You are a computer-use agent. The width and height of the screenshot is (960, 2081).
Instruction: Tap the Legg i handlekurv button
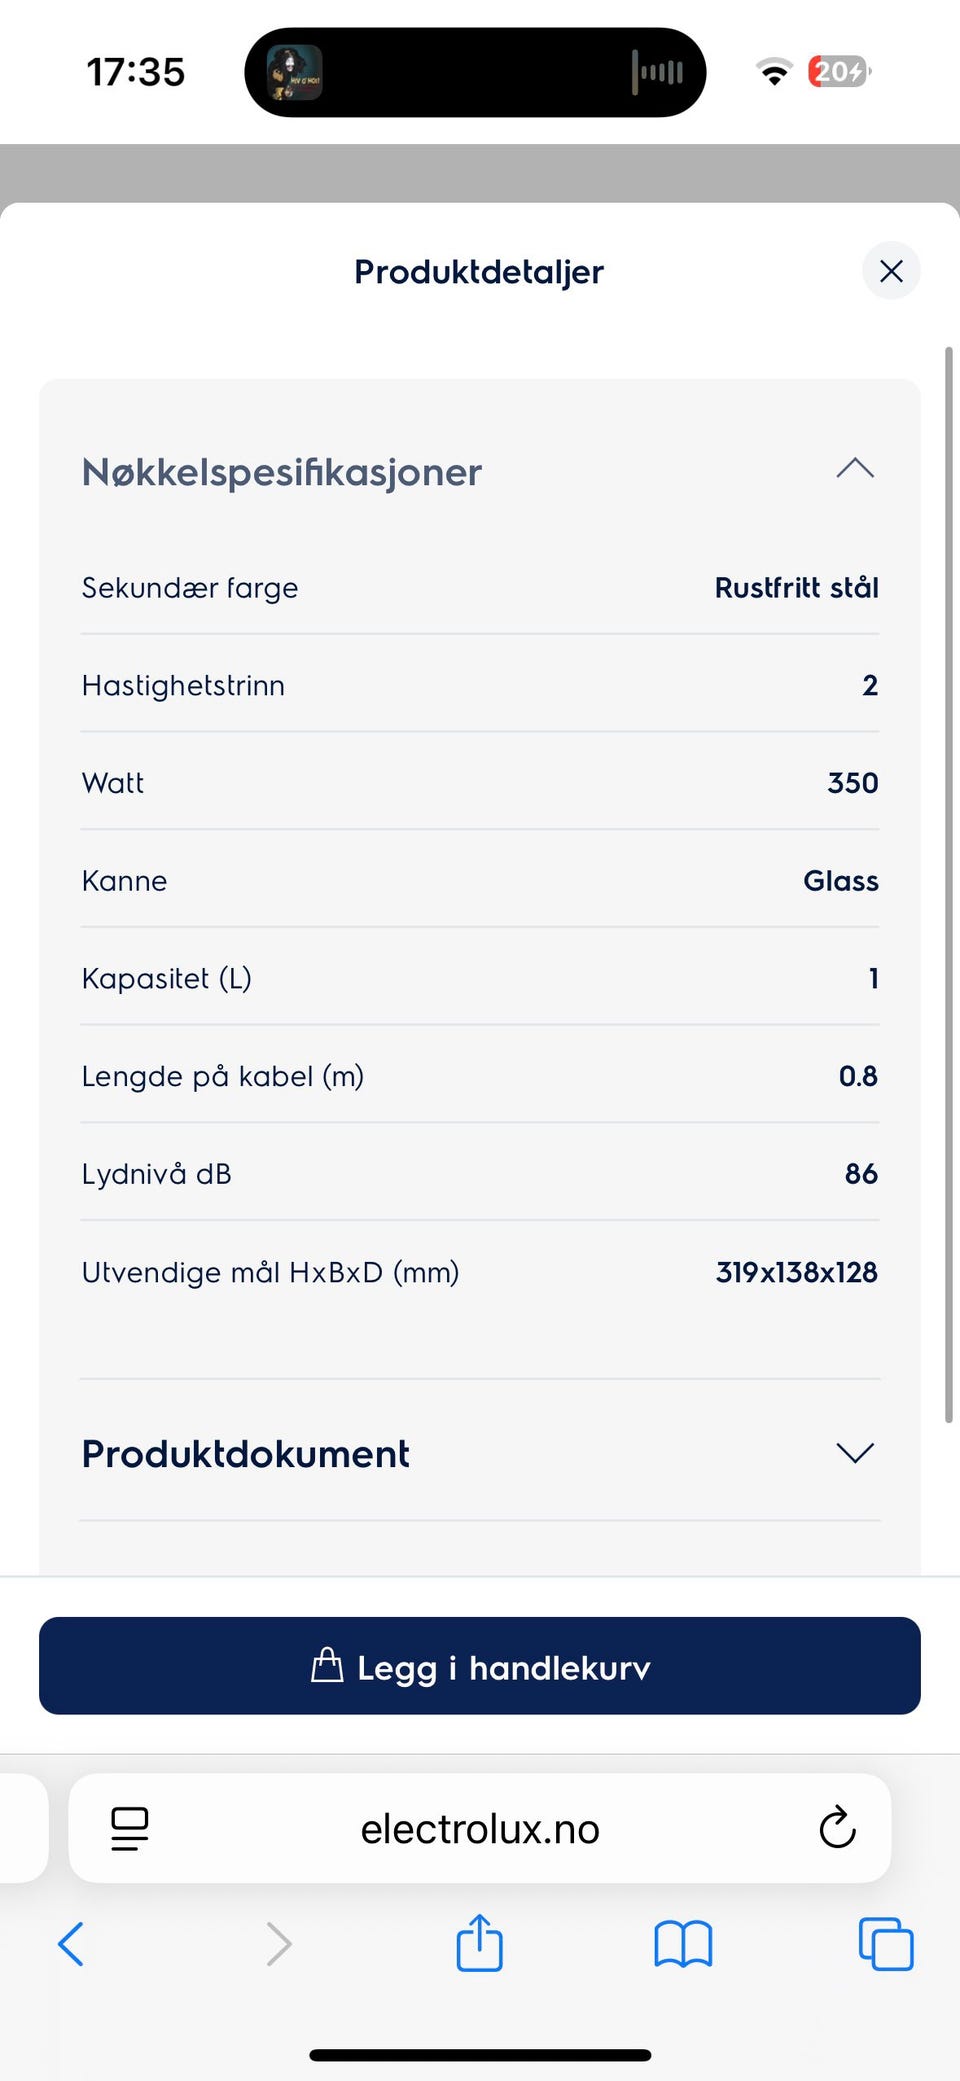click(480, 1666)
